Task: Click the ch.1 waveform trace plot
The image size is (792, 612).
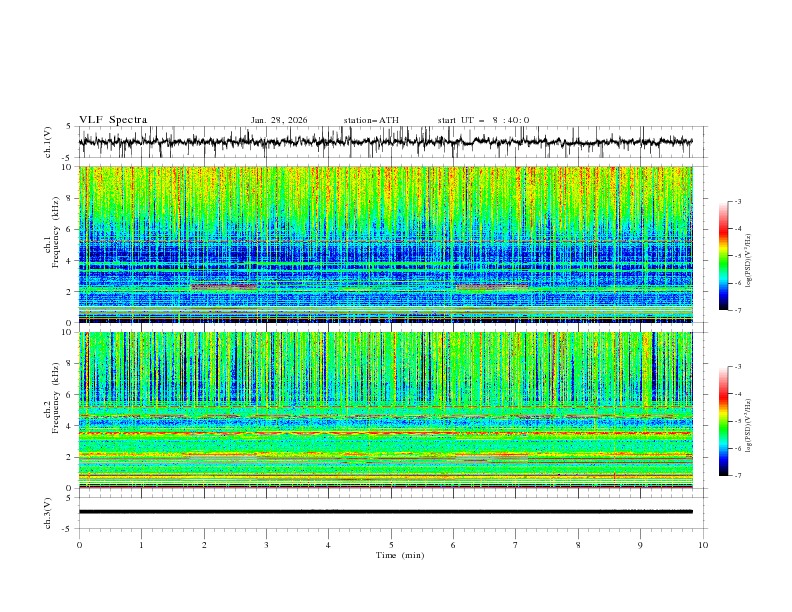Action: (385, 142)
